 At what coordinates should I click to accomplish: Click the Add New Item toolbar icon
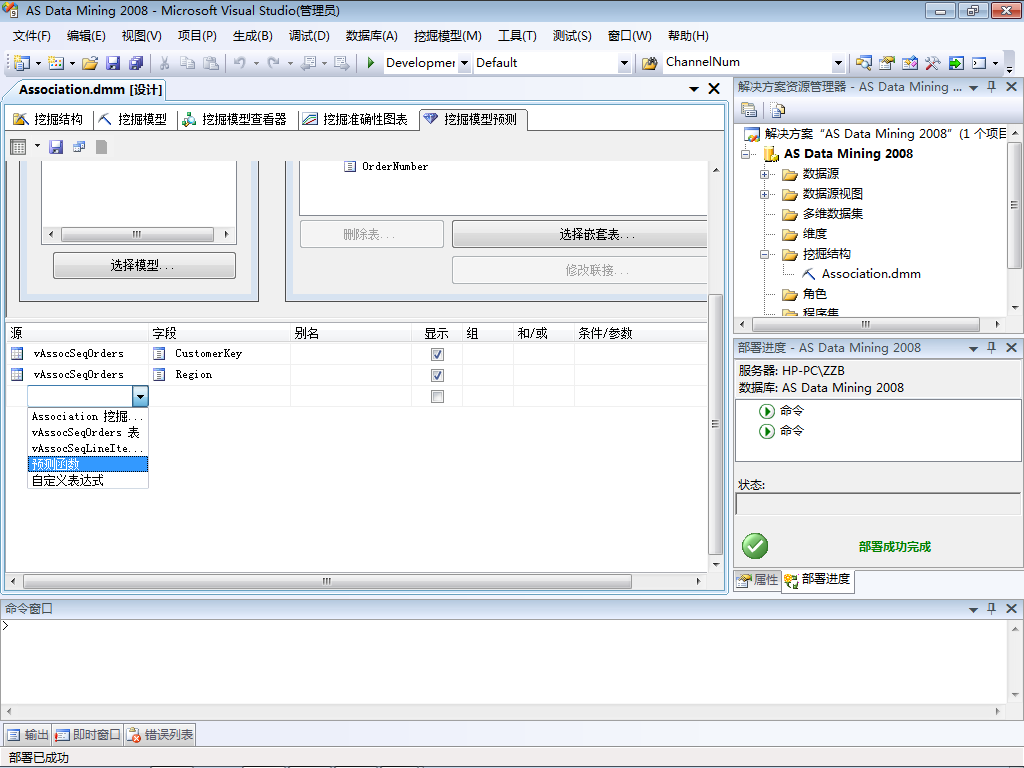pyautogui.click(x=56, y=63)
